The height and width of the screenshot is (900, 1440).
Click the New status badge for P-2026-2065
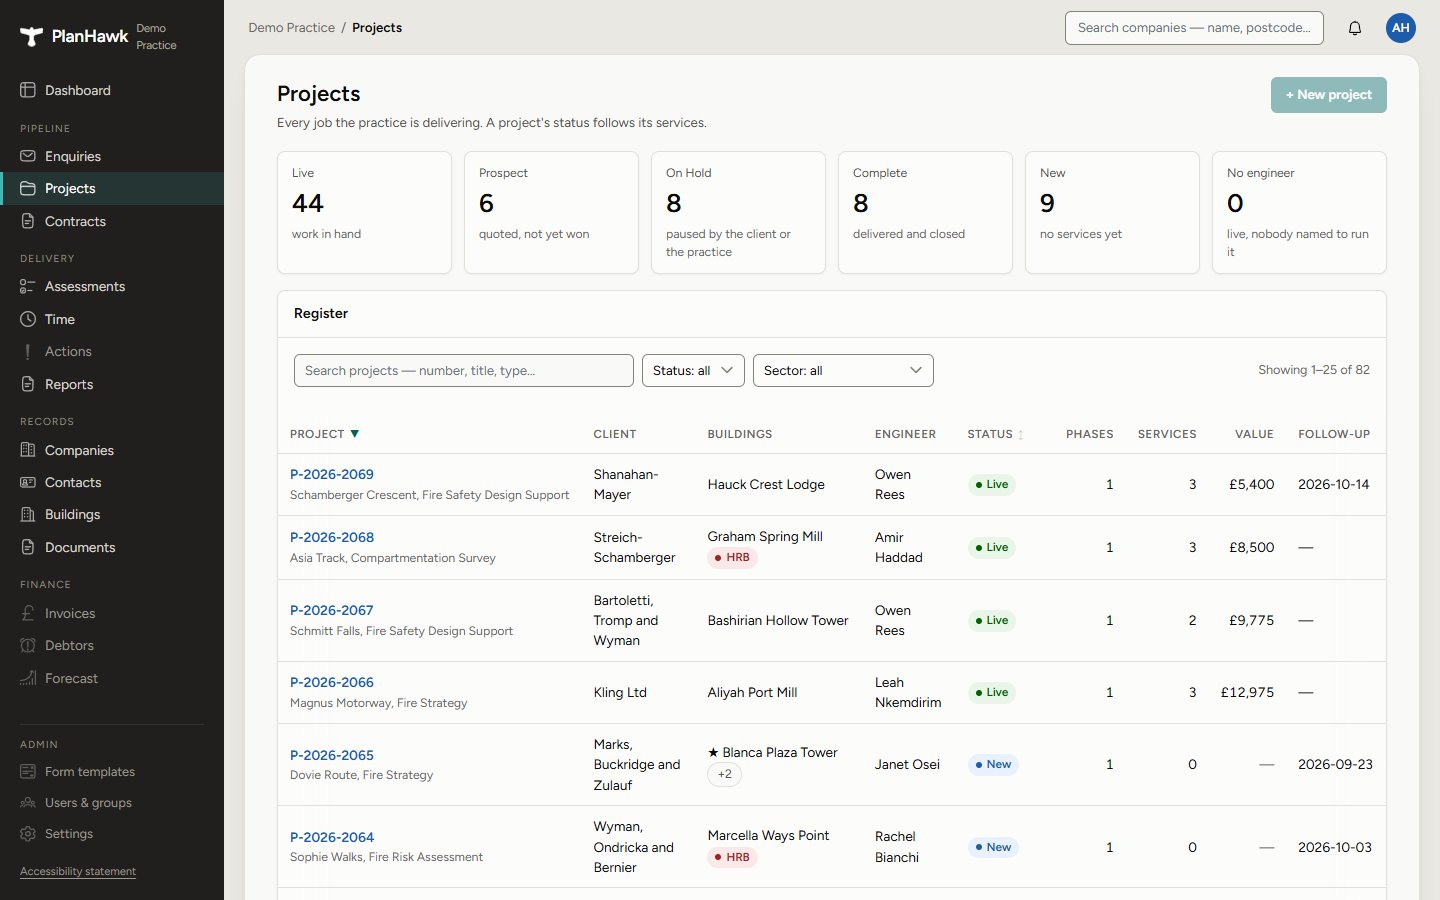[x=992, y=764]
